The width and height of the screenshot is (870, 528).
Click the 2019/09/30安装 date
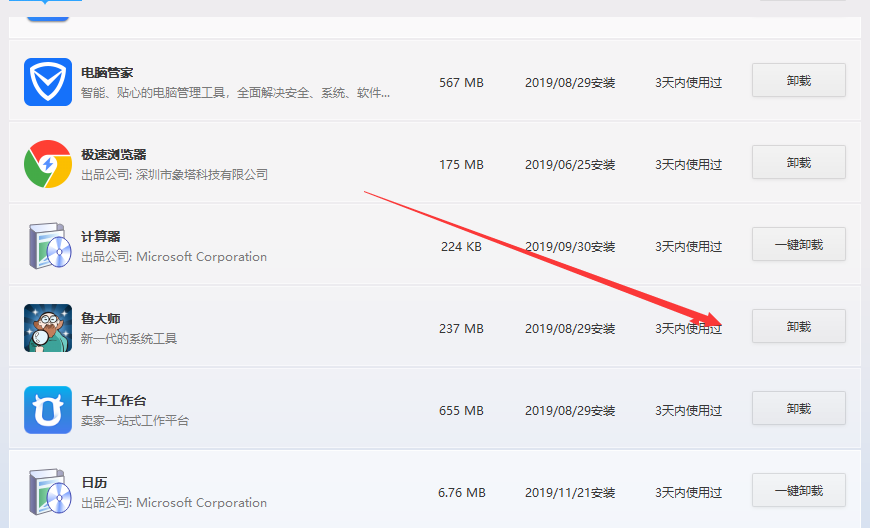pos(570,247)
